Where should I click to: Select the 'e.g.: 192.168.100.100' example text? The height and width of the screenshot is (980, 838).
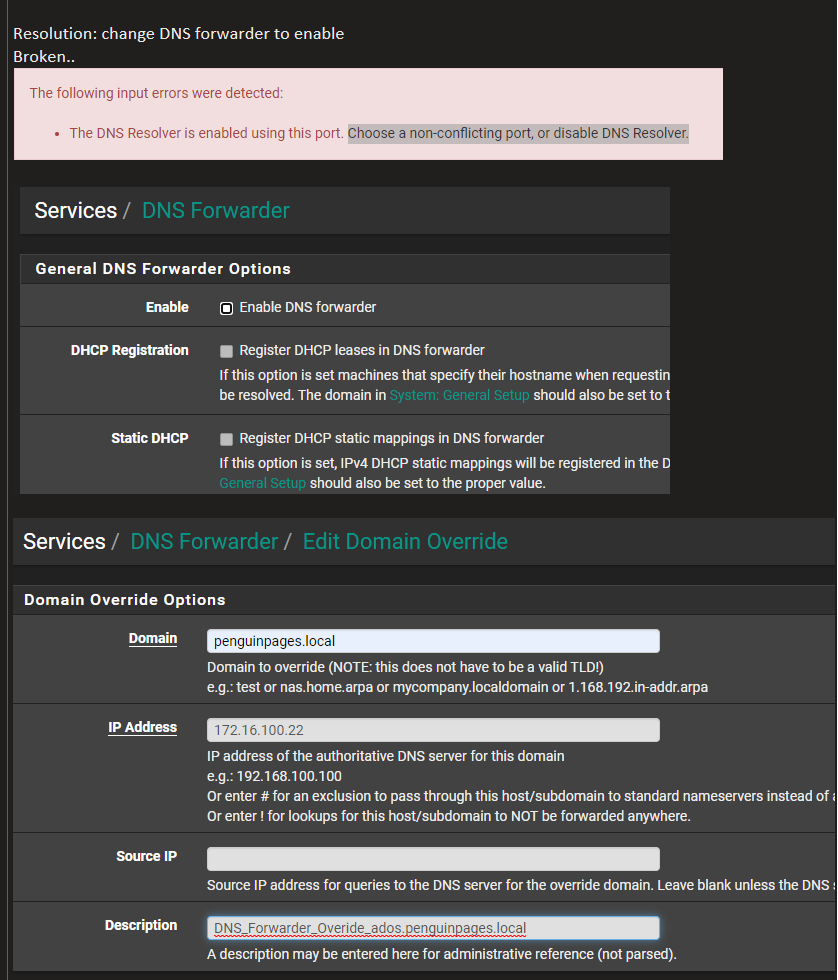(x=274, y=776)
